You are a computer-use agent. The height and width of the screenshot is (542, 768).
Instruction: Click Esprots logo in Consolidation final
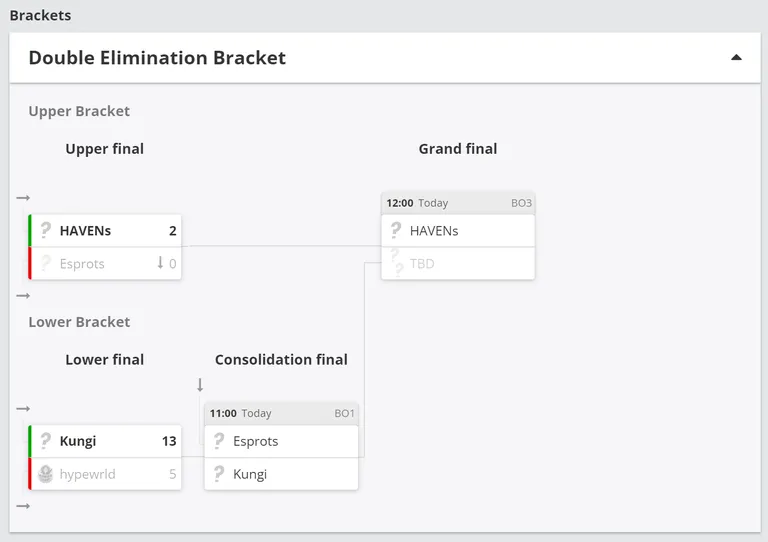(x=219, y=441)
